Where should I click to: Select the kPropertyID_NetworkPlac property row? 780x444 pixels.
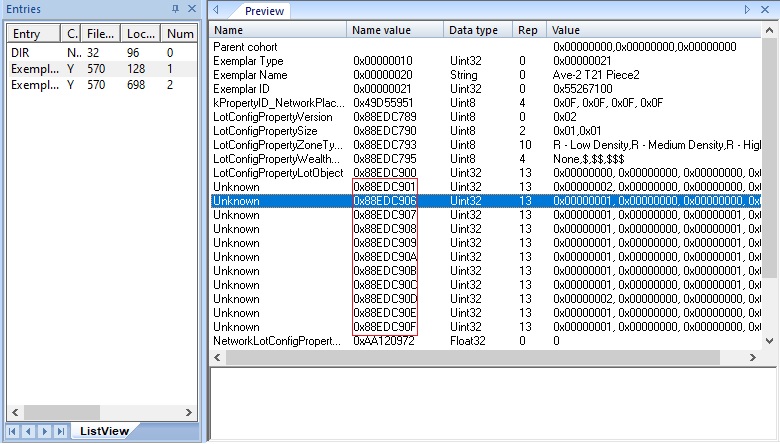coord(485,103)
